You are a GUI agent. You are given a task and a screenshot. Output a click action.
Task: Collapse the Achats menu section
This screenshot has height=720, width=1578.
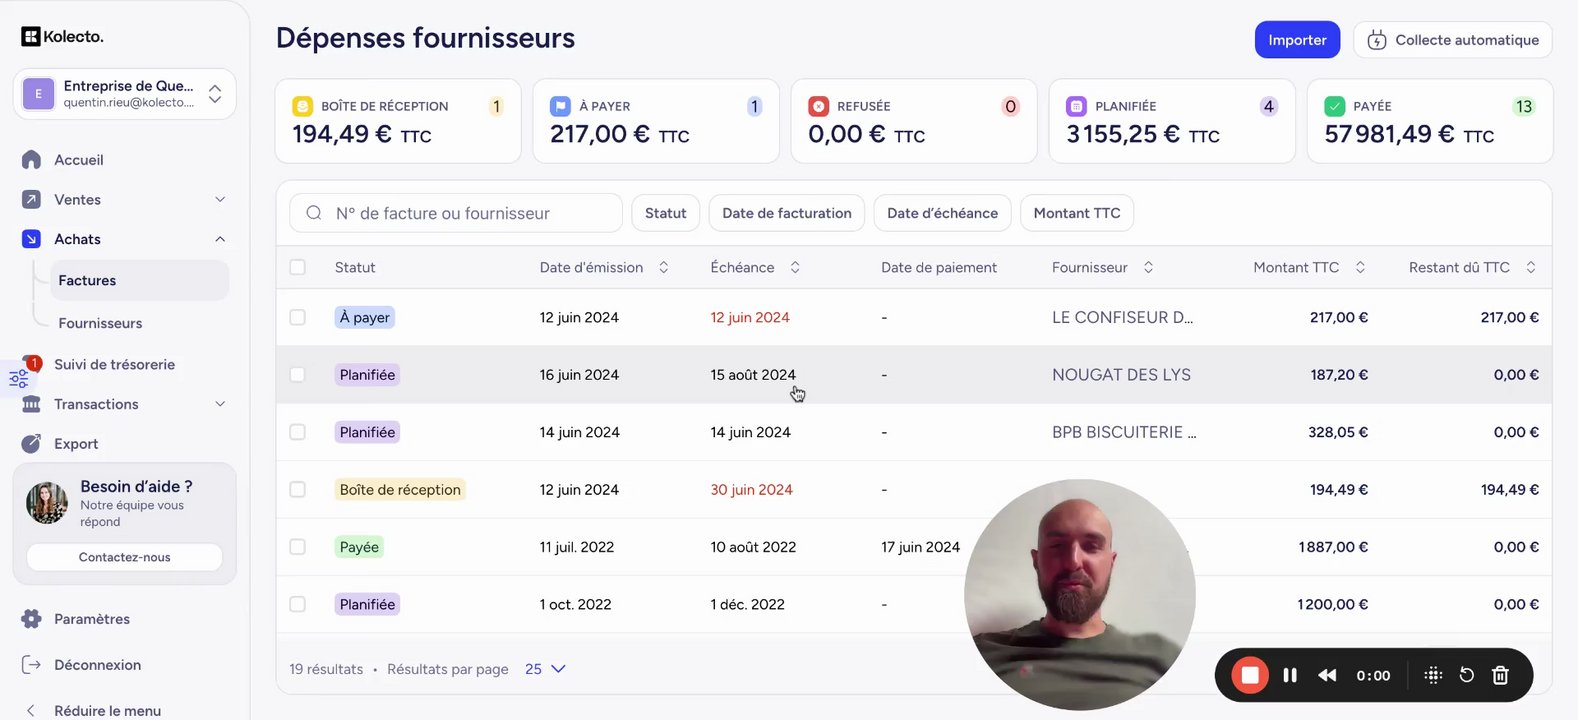pos(220,239)
